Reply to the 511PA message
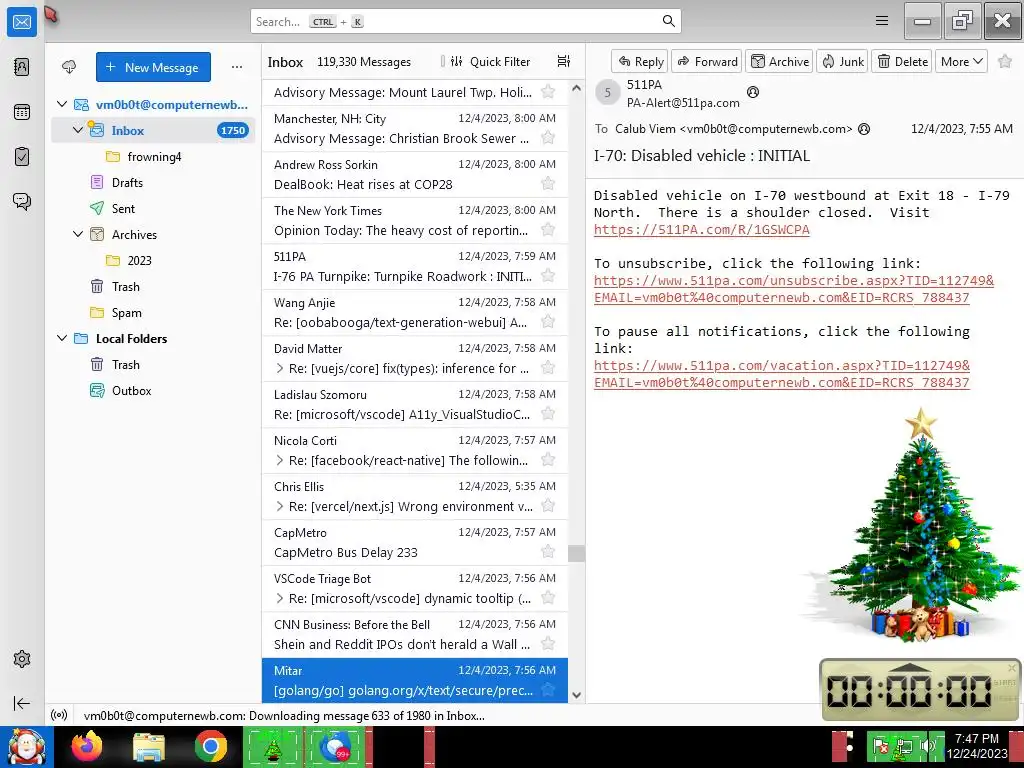1024x768 pixels. pos(640,61)
